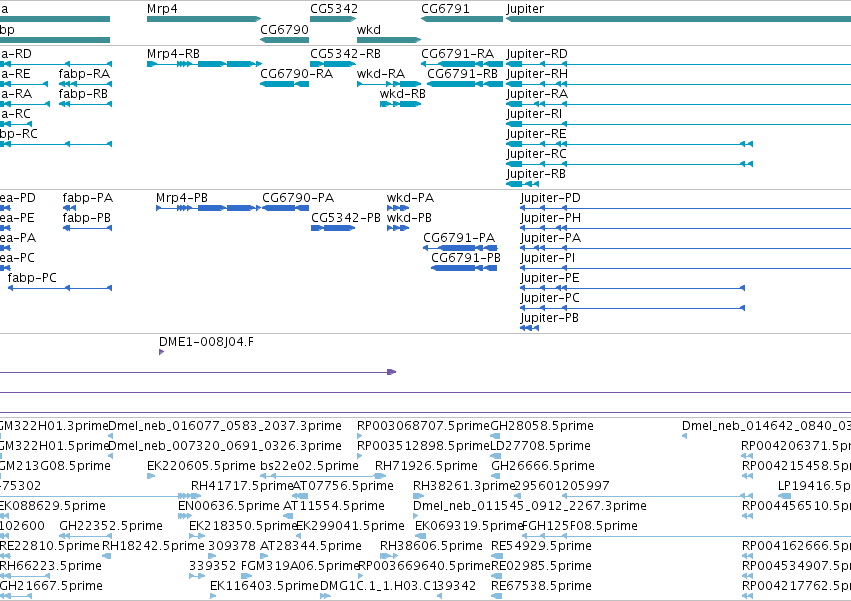Click protein Jupiter-PD
This screenshot has width=851, height=601.
pos(550,198)
